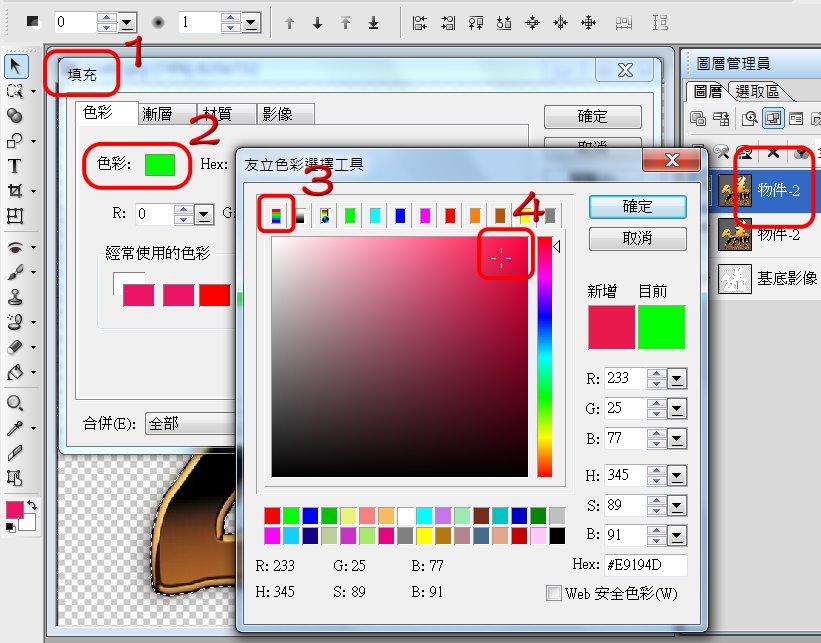This screenshot has width=821, height=643.
Task: Open dropdown next to G 25 field
Action: (x=676, y=408)
